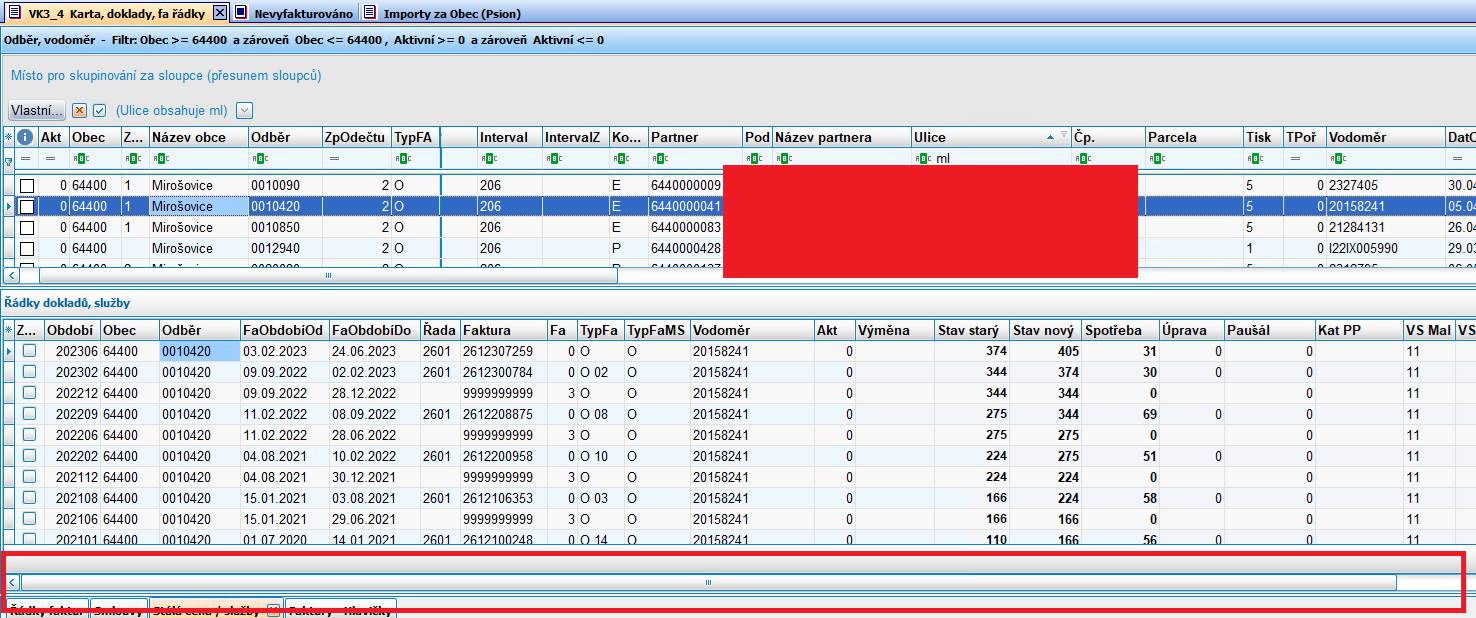Click the upper grid horizontal scrollbar thumb
This screenshot has width=1476, height=618.
click(x=328, y=275)
